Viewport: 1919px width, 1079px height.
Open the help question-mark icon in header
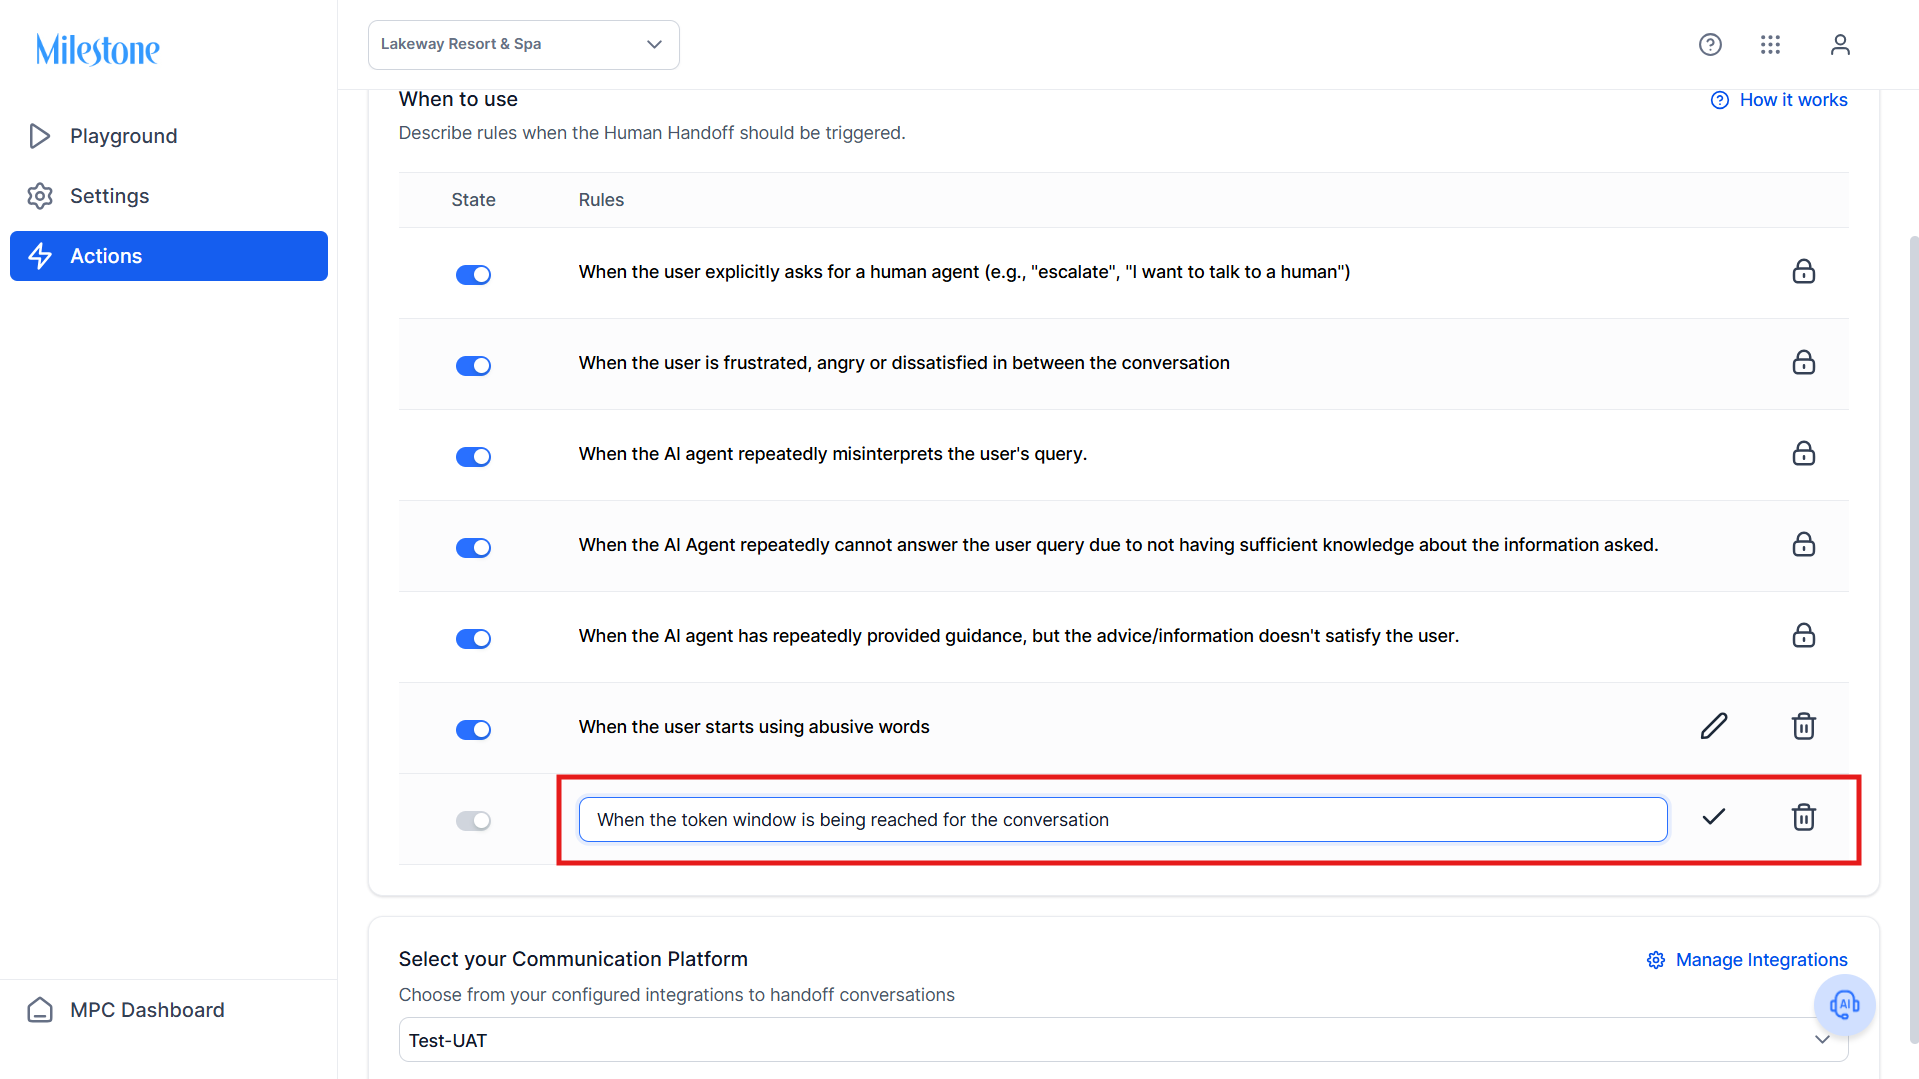coord(1710,45)
